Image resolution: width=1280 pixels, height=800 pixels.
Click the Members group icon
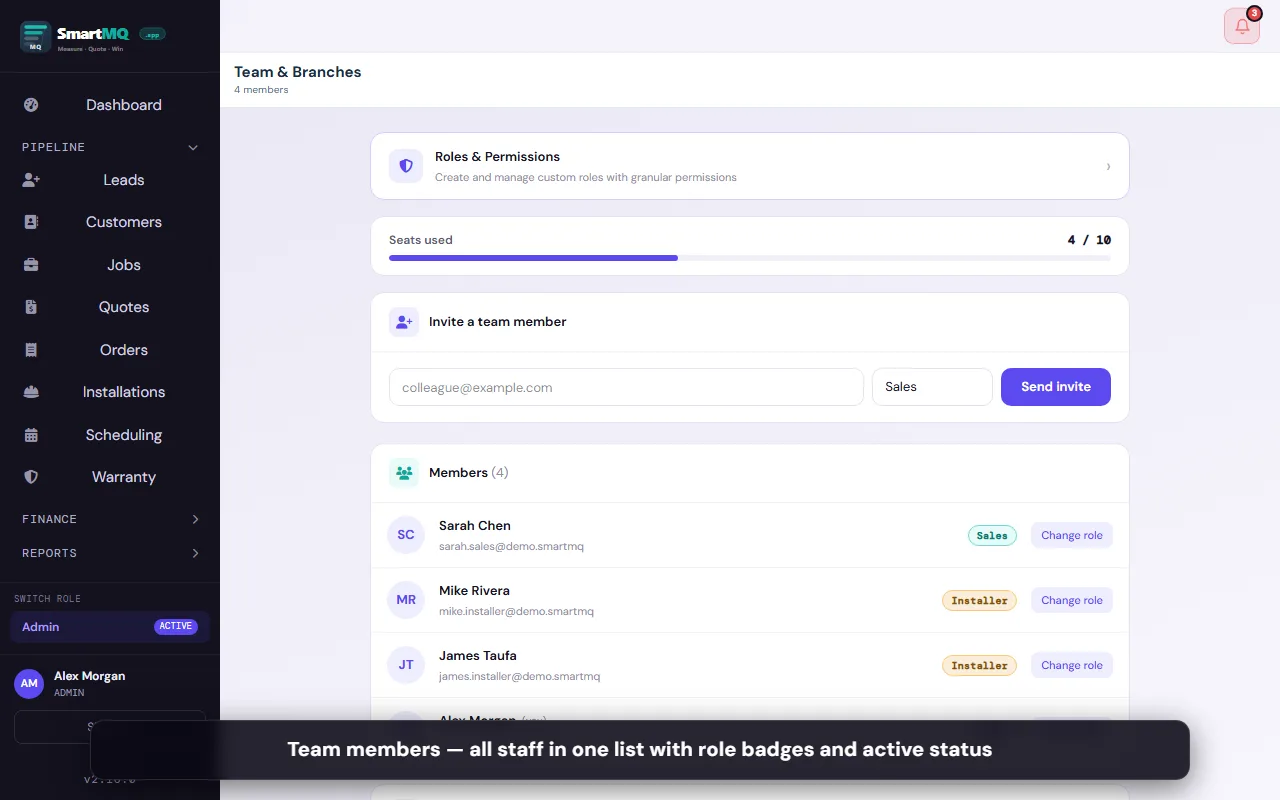[x=404, y=473]
